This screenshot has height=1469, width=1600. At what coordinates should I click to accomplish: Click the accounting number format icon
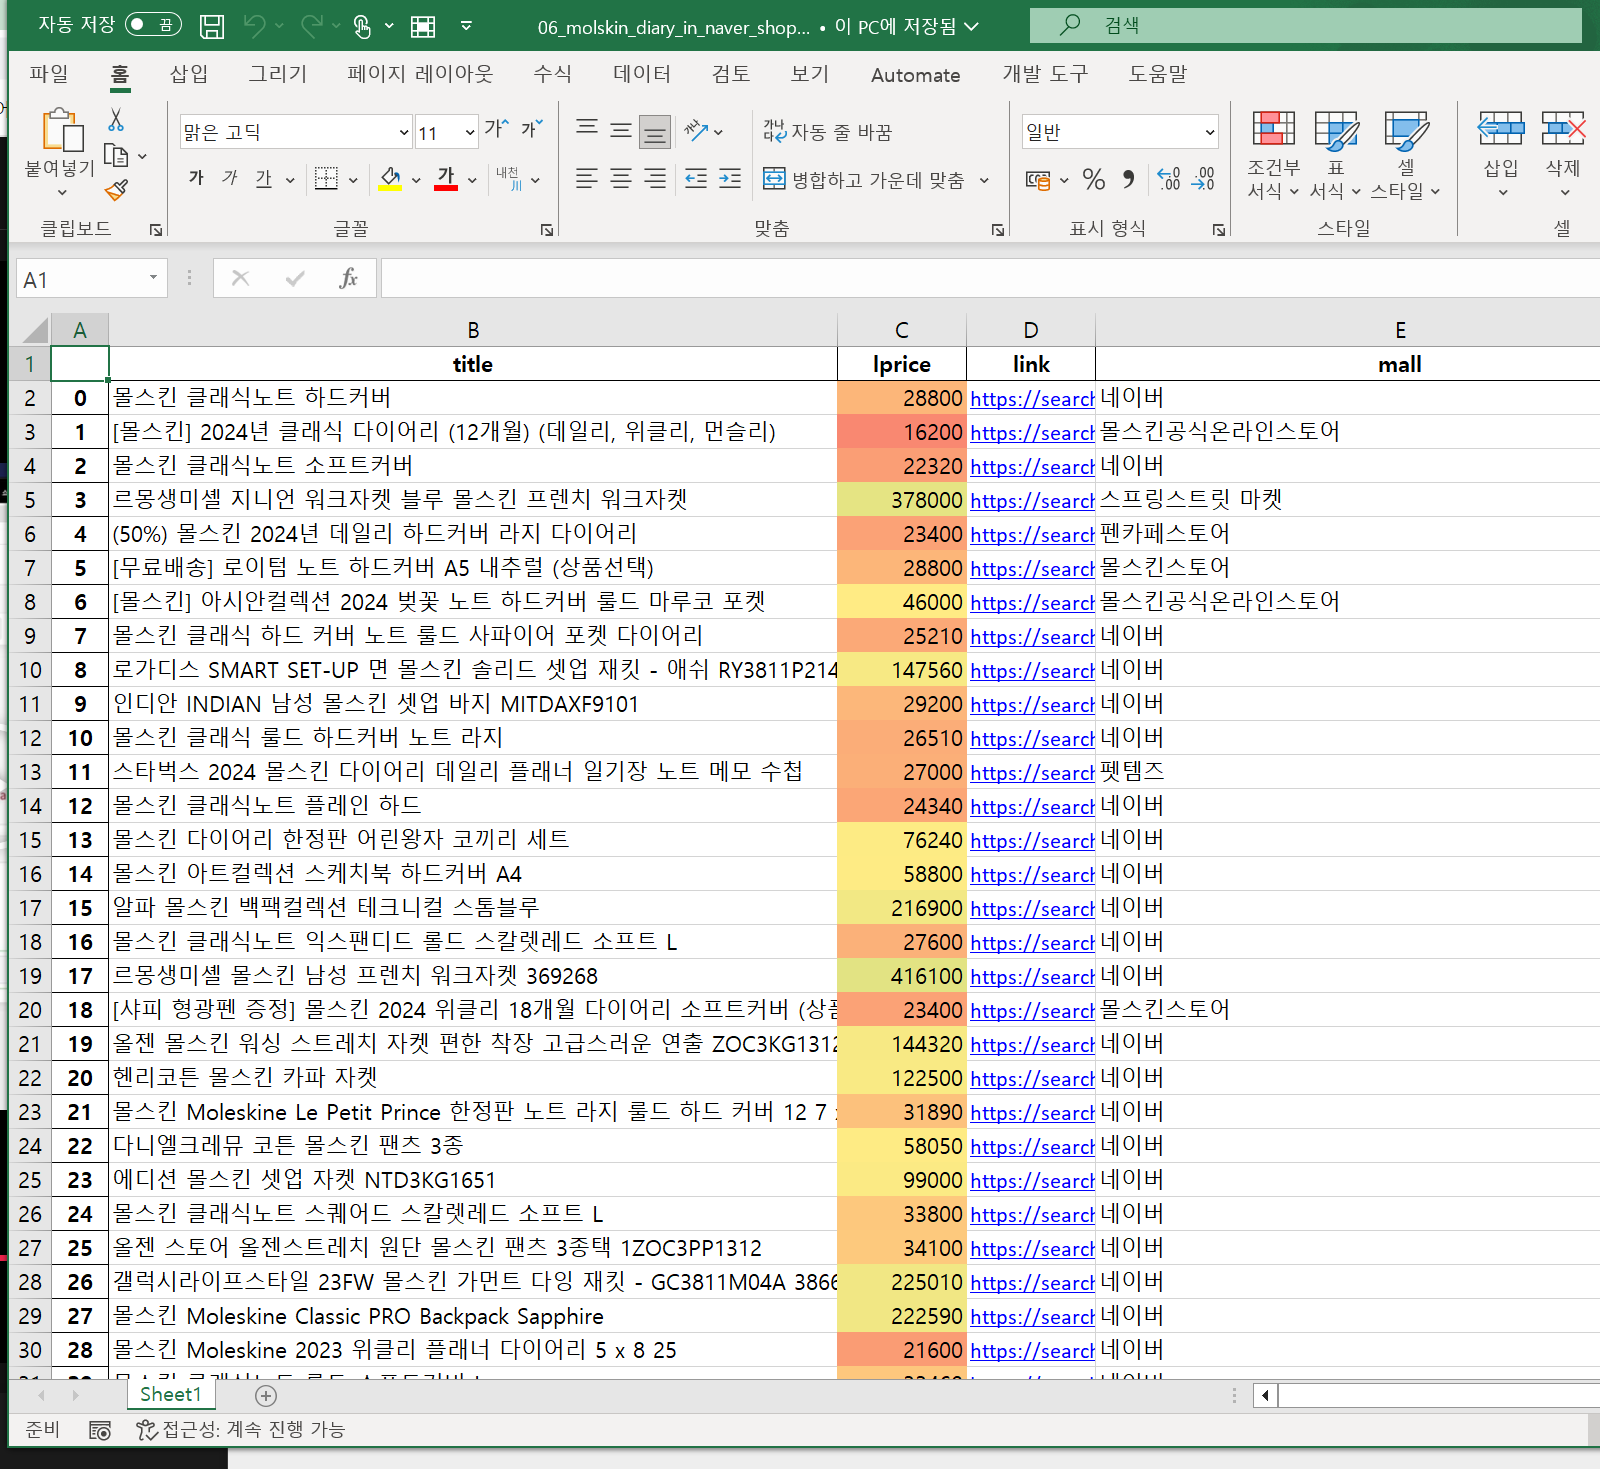point(1038,180)
